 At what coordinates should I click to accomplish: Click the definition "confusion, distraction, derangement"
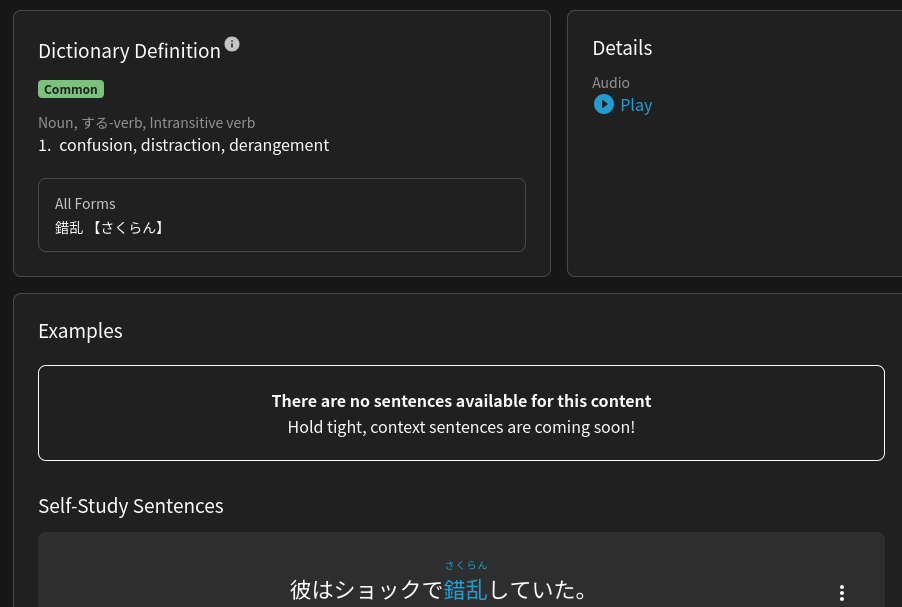pyautogui.click(x=193, y=145)
